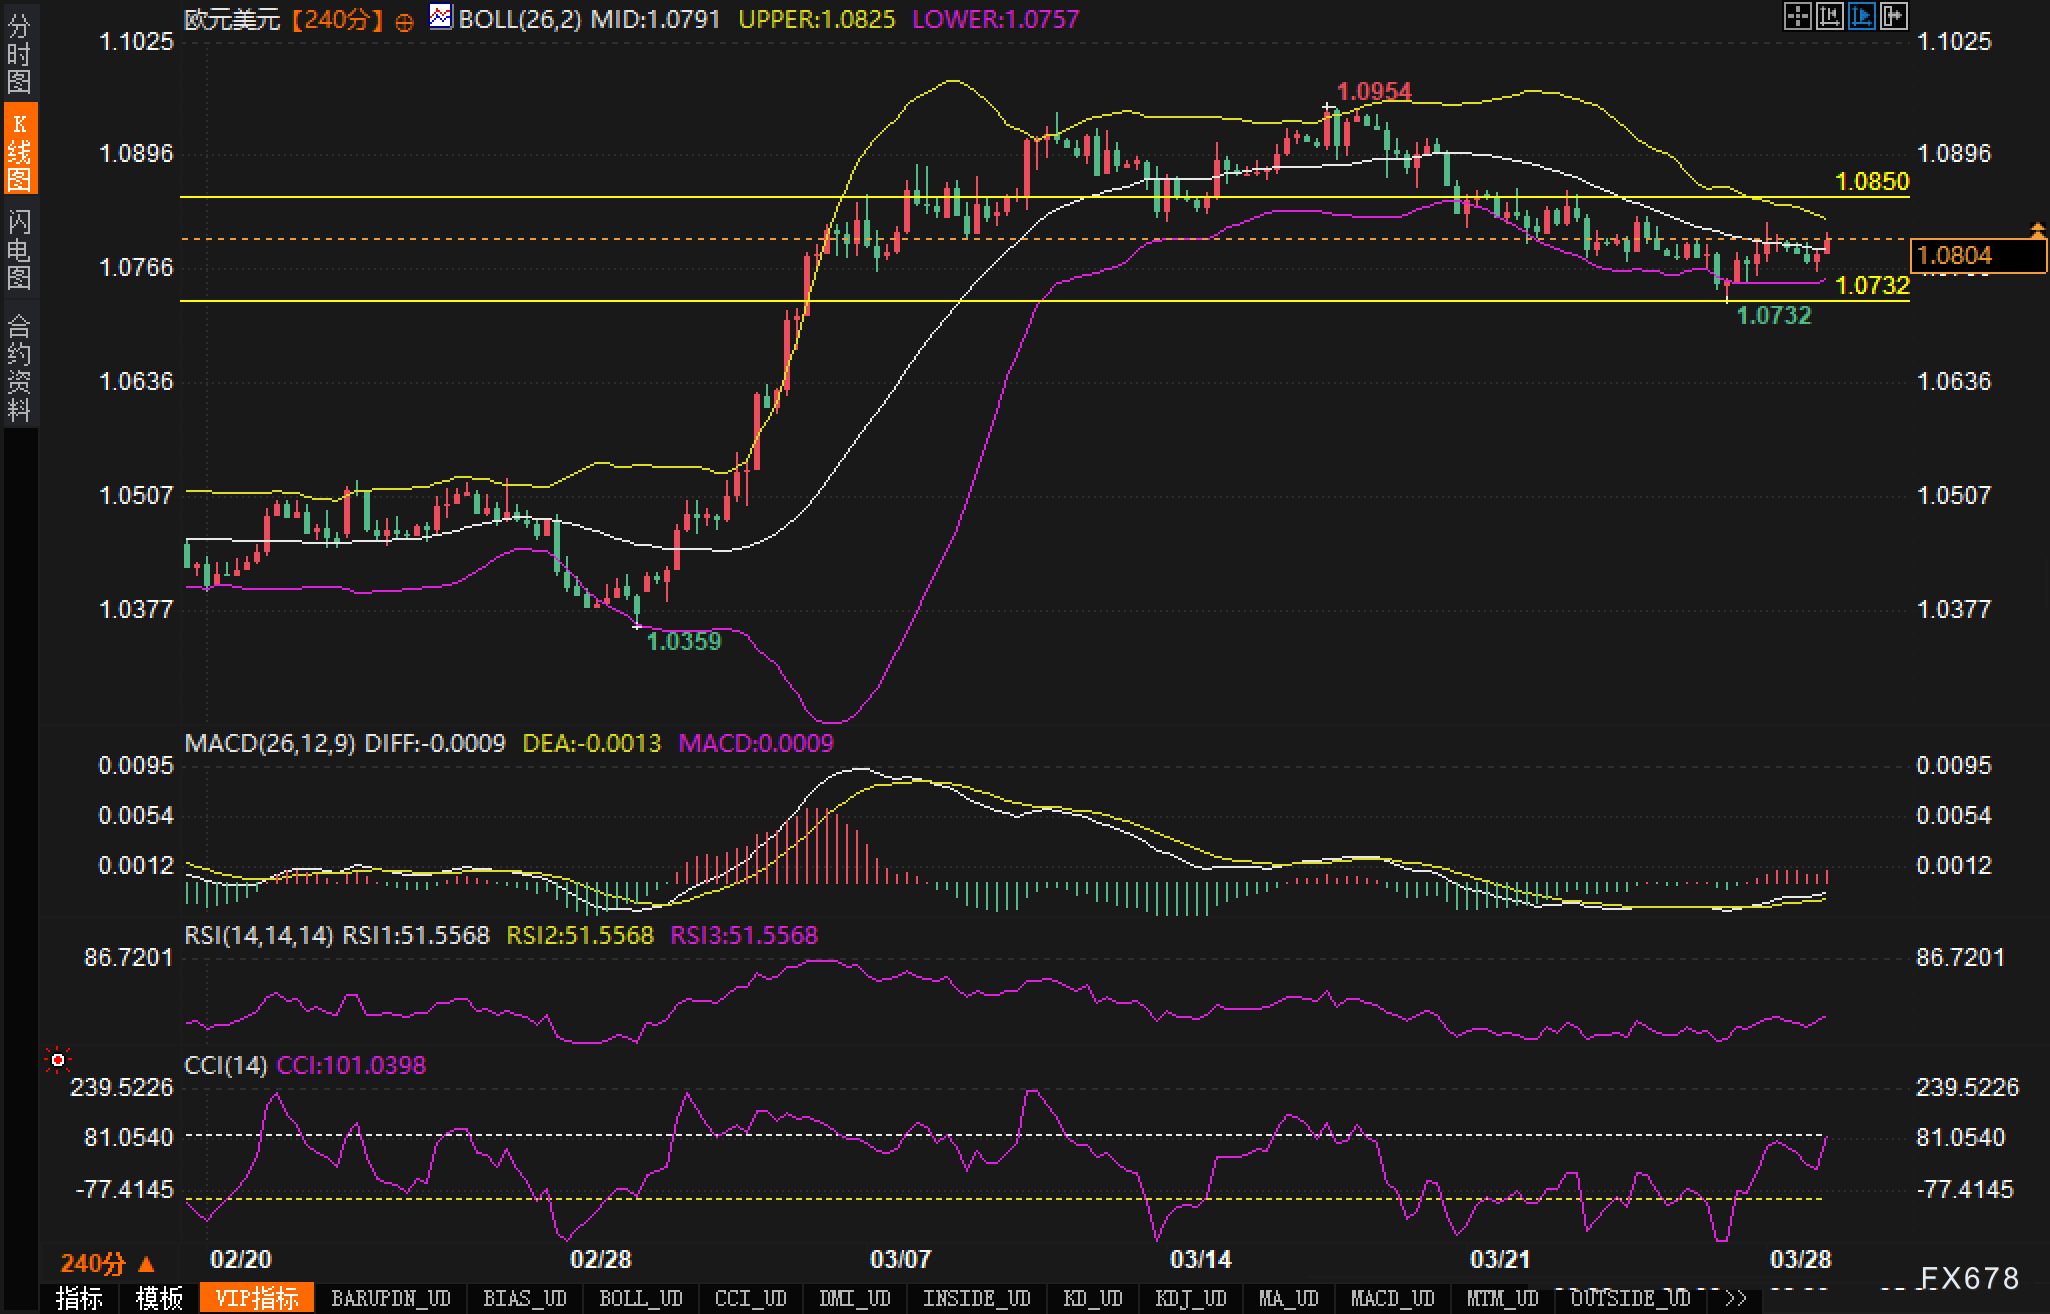This screenshot has width=2050, height=1314.
Task: Click the BOLL indicator chart icon
Action: pos(440,17)
